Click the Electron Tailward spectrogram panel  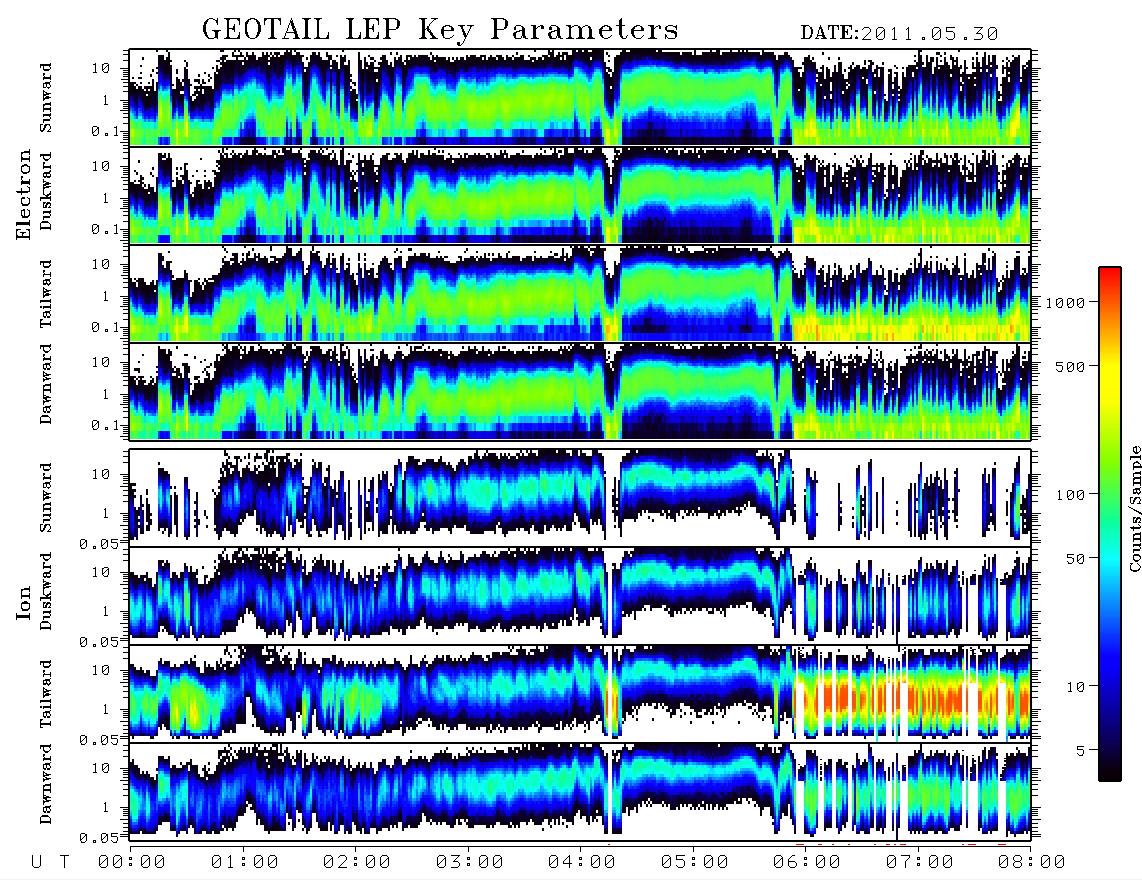580,294
